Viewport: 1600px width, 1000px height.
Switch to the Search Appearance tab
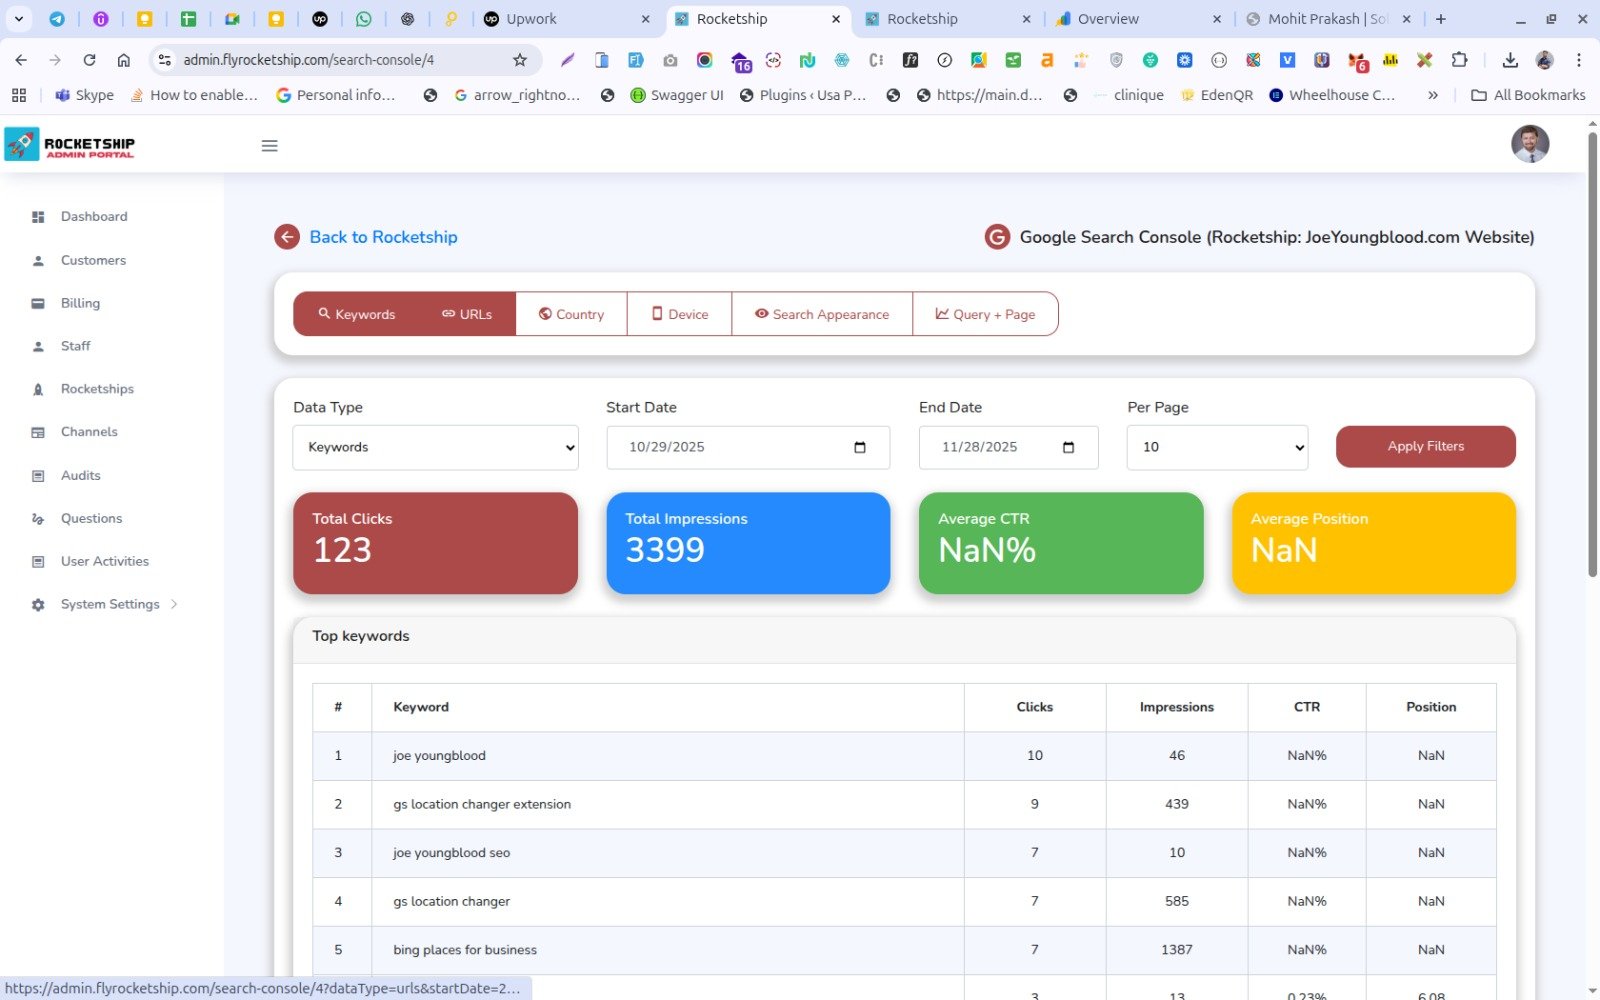click(x=821, y=314)
